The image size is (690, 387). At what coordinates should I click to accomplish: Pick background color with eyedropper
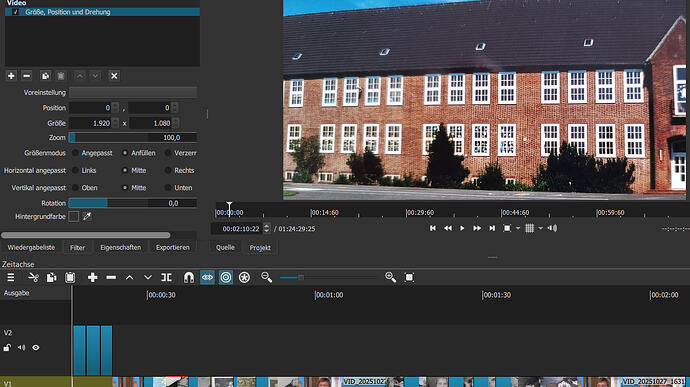87,216
